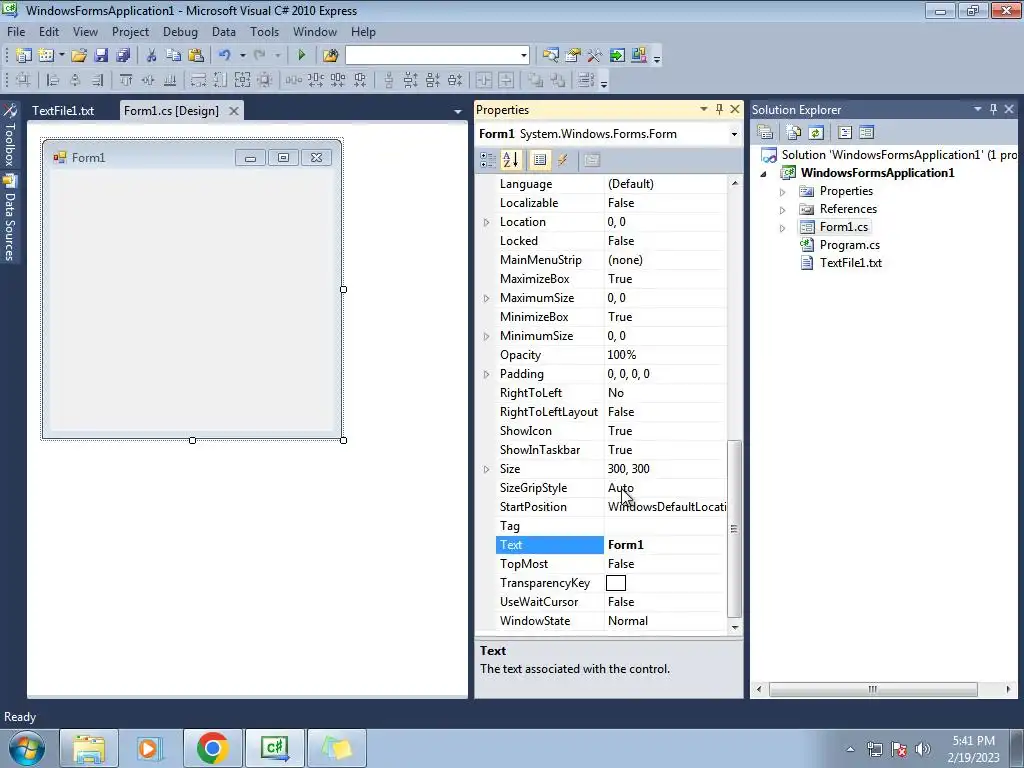
Task: Click the Solution Explorer horizontal scrollbar thumb
Action: pyautogui.click(x=873, y=689)
